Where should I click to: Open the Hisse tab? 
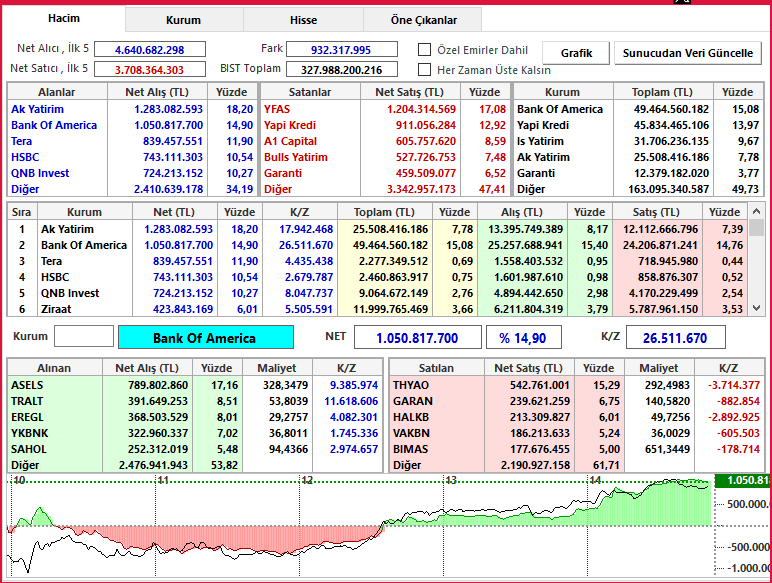(303, 20)
